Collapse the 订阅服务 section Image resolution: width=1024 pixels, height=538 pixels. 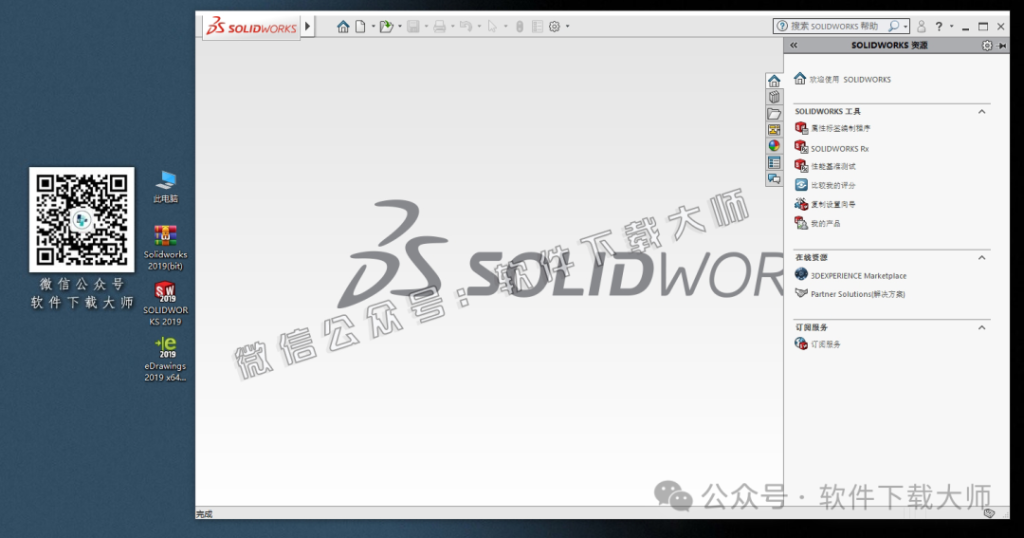[x=982, y=328]
